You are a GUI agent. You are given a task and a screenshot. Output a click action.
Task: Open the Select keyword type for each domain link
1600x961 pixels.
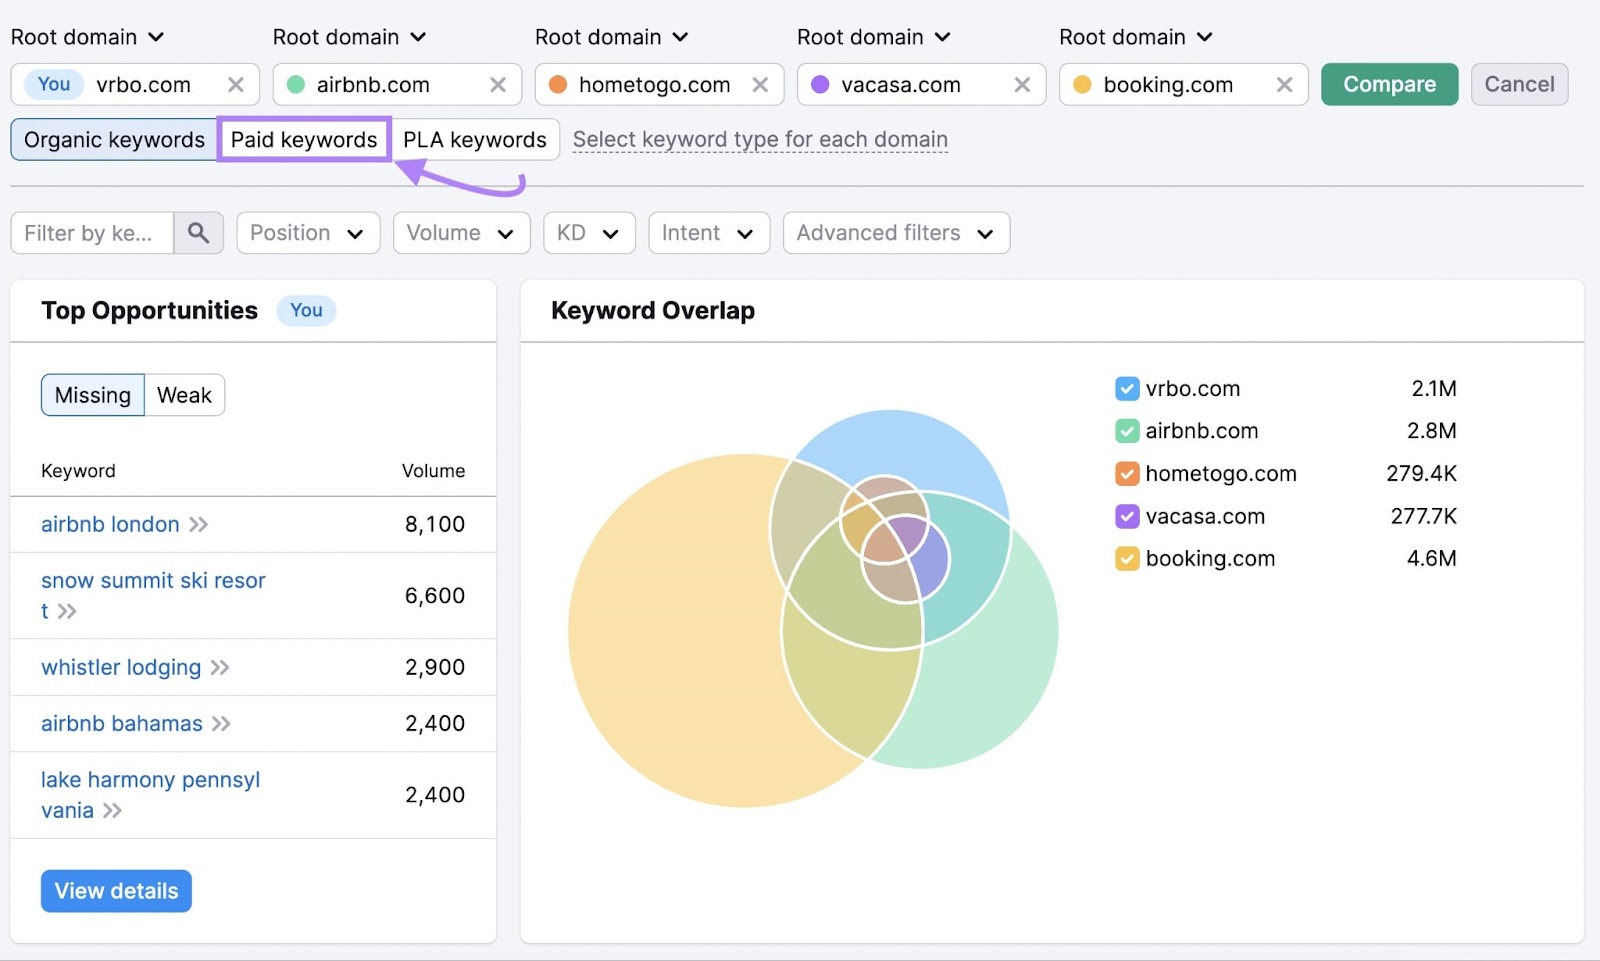pyautogui.click(x=760, y=139)
